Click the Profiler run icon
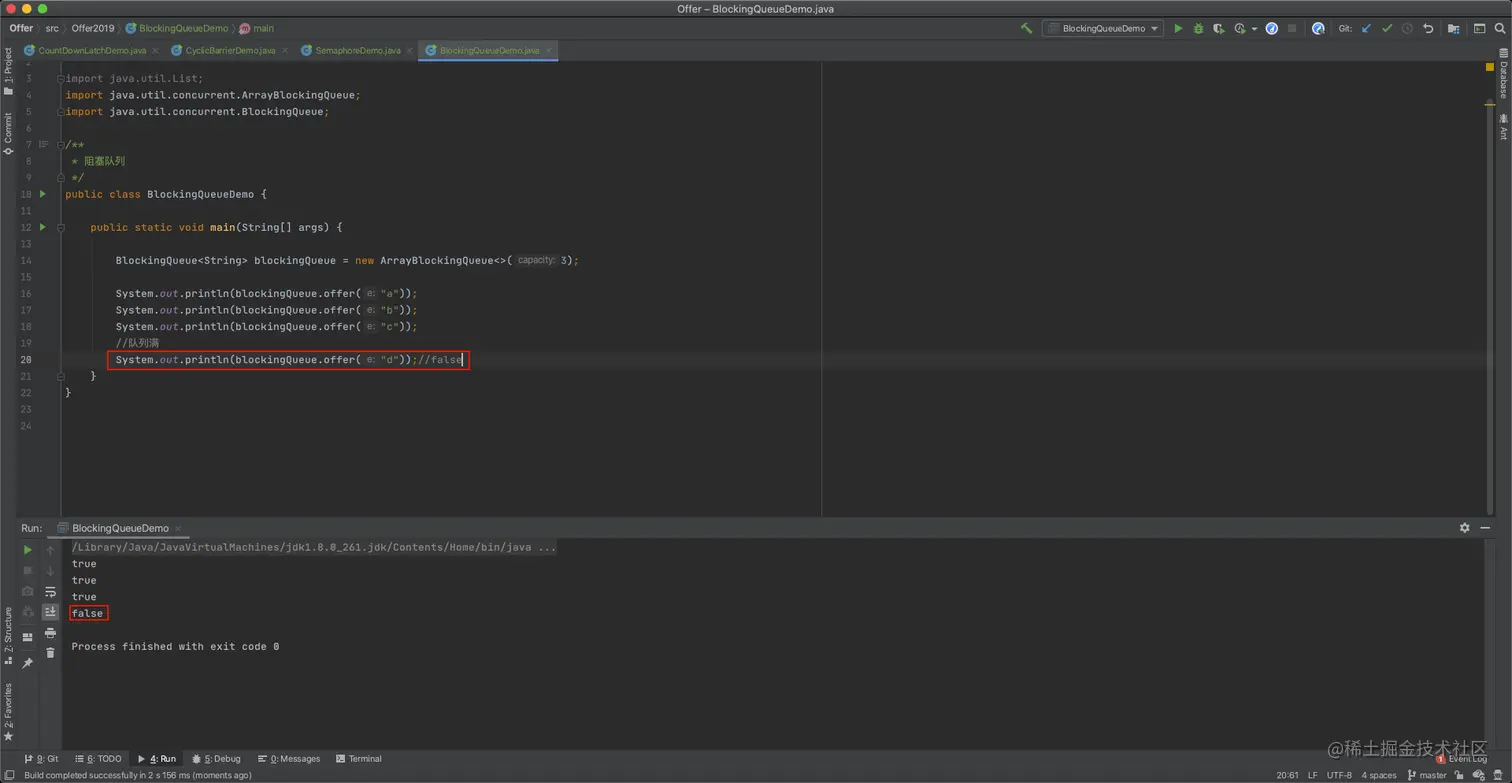The height and width of the screenshot is (783, 1512). pyautogui.click(x=1240, y=29)
